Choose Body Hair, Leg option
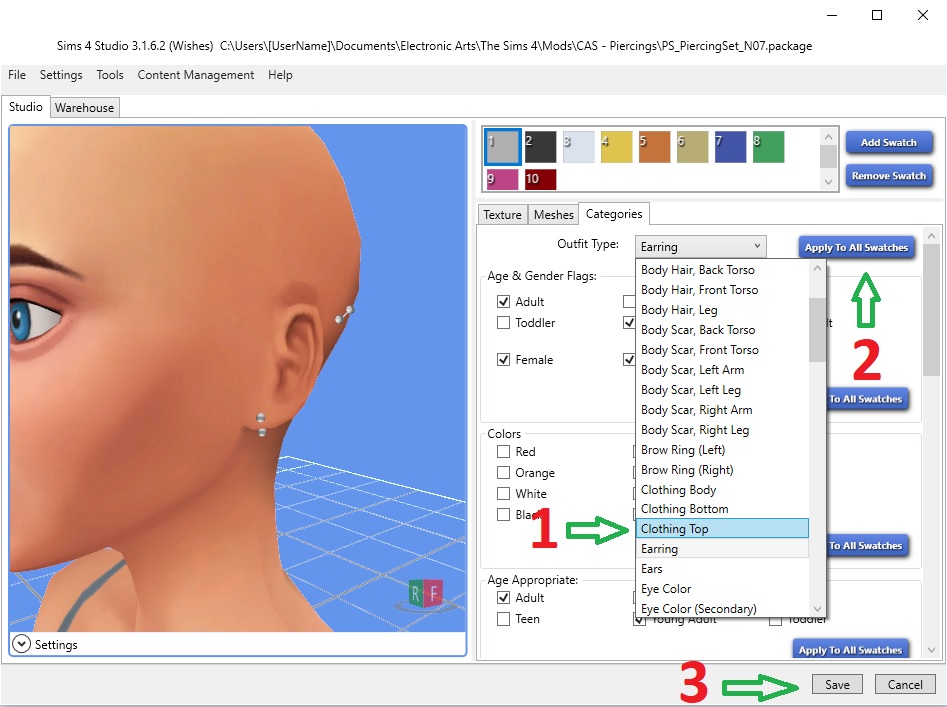This screenshot has height=707, width=947. click(x=722, y=310)
